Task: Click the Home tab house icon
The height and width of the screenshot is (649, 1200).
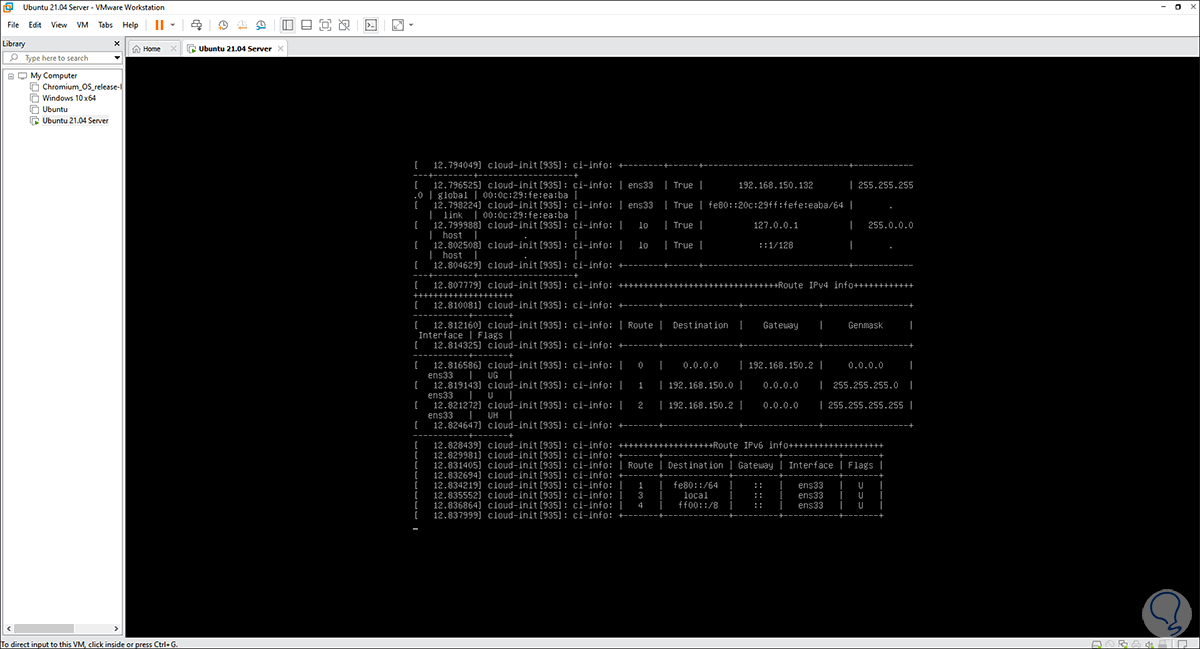Action: [137, 48]
